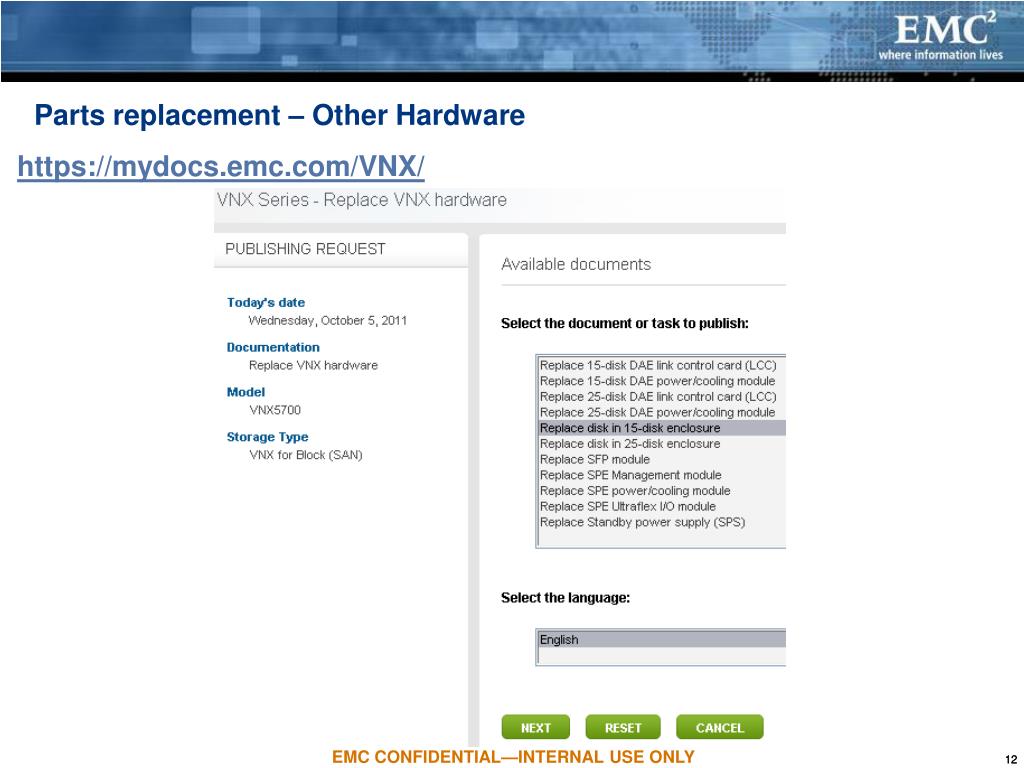
Task: Click the PUBLISHING REQUEST panel header
Action: [341, 249]
